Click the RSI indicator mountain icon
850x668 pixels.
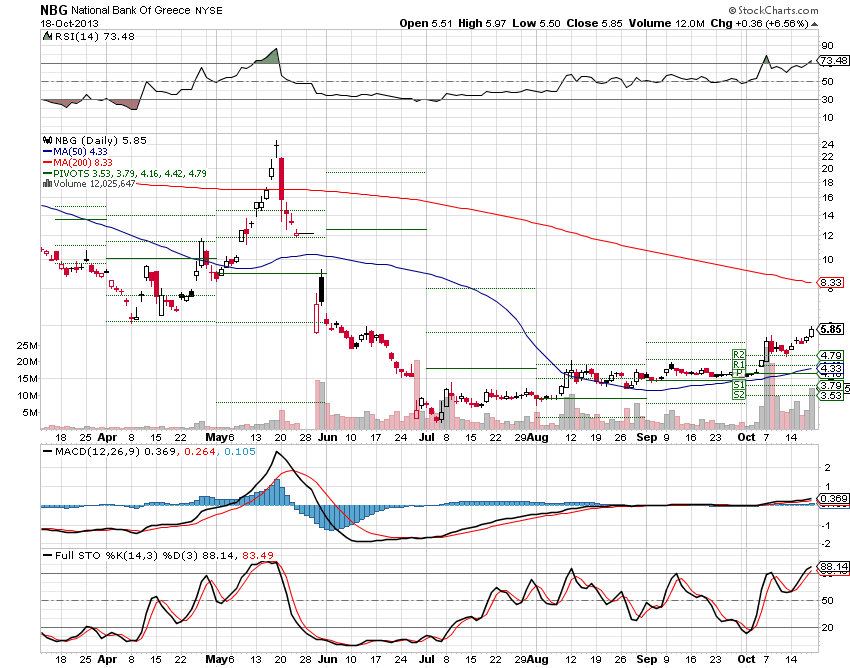coord(47,36)
